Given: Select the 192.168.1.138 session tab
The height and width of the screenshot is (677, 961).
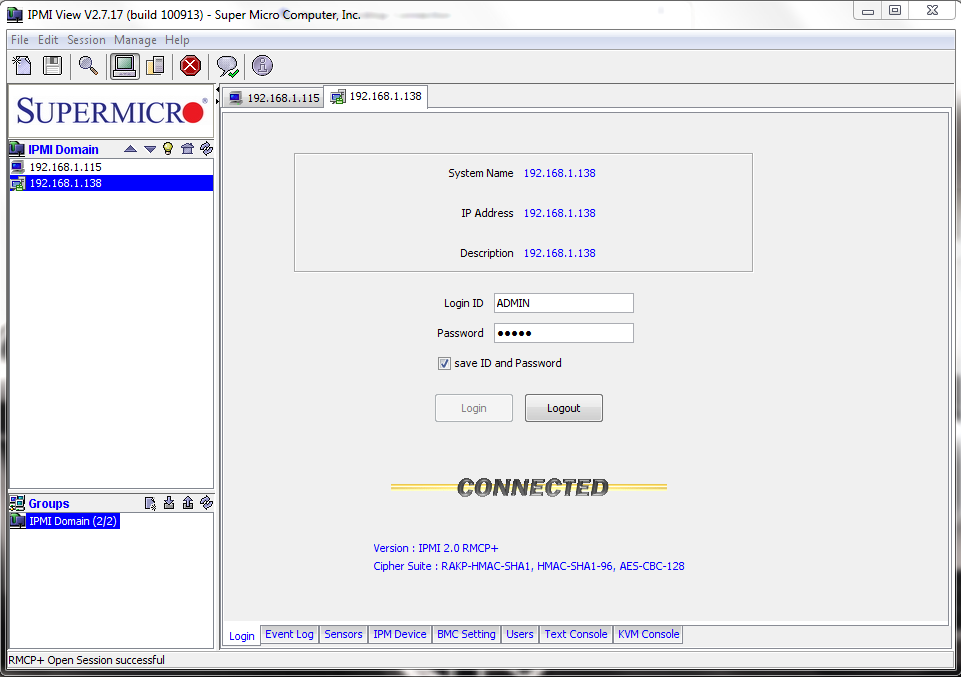Looking at the screenshot, I should 376,96.
